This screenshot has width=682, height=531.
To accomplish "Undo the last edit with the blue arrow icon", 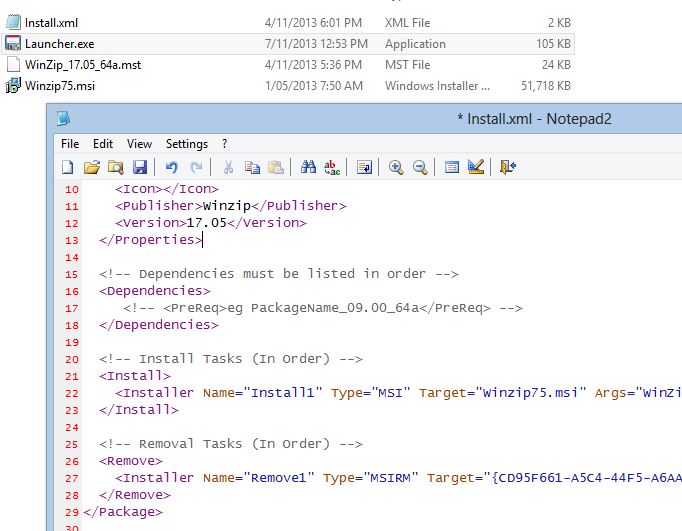I will [172, 167].
